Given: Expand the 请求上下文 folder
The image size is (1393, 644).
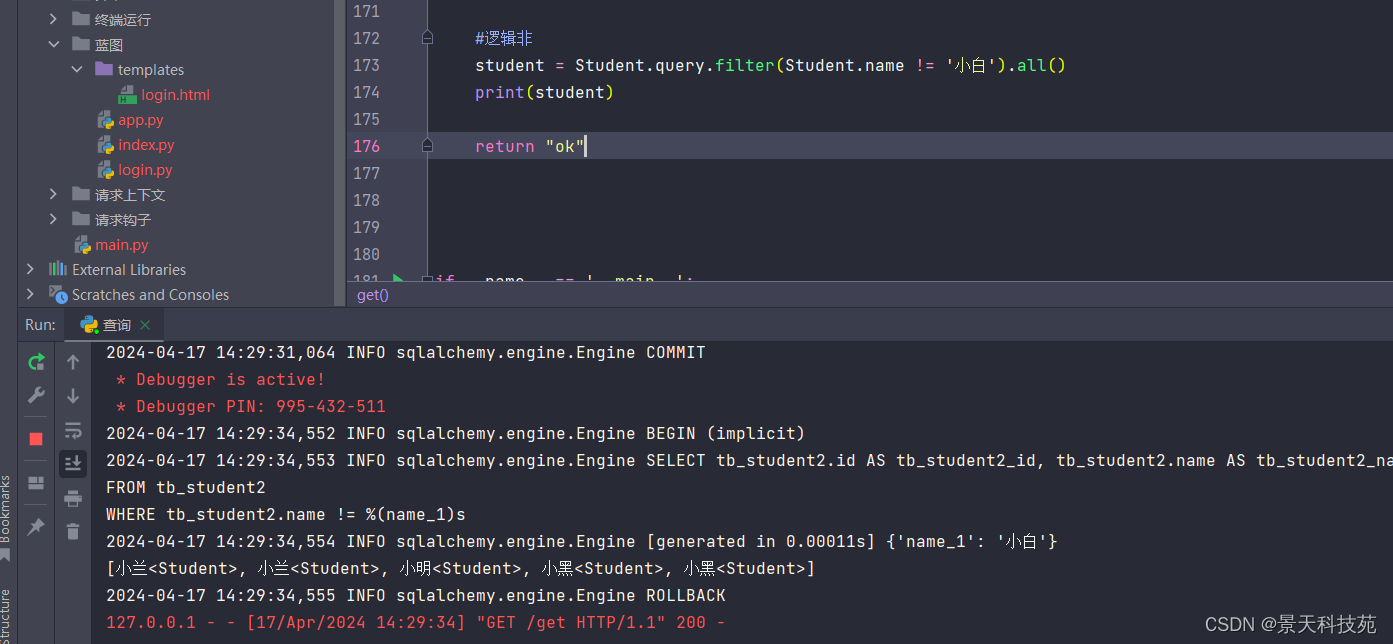Looking at the screenshot, I should pos(54,195).
